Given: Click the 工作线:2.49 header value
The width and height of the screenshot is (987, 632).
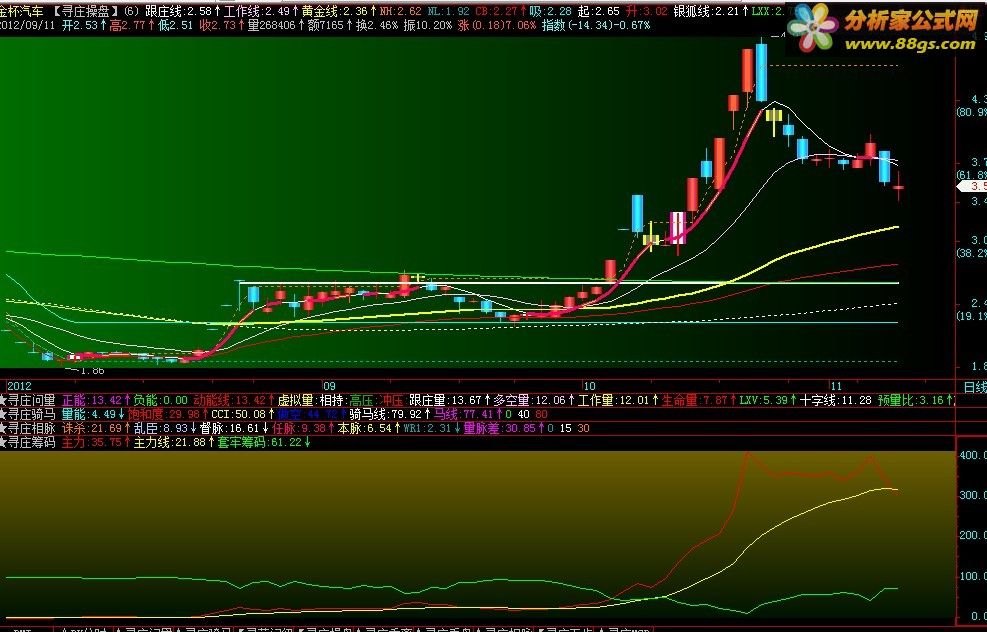Looking at the screenshot, I should [x=257, y=11].
